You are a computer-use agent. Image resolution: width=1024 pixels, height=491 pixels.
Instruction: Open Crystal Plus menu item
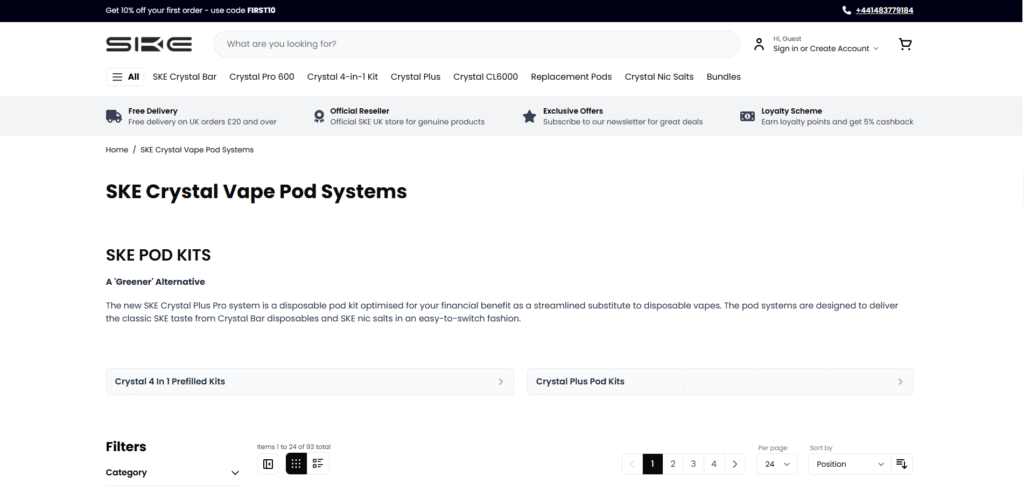click(415, 77)
